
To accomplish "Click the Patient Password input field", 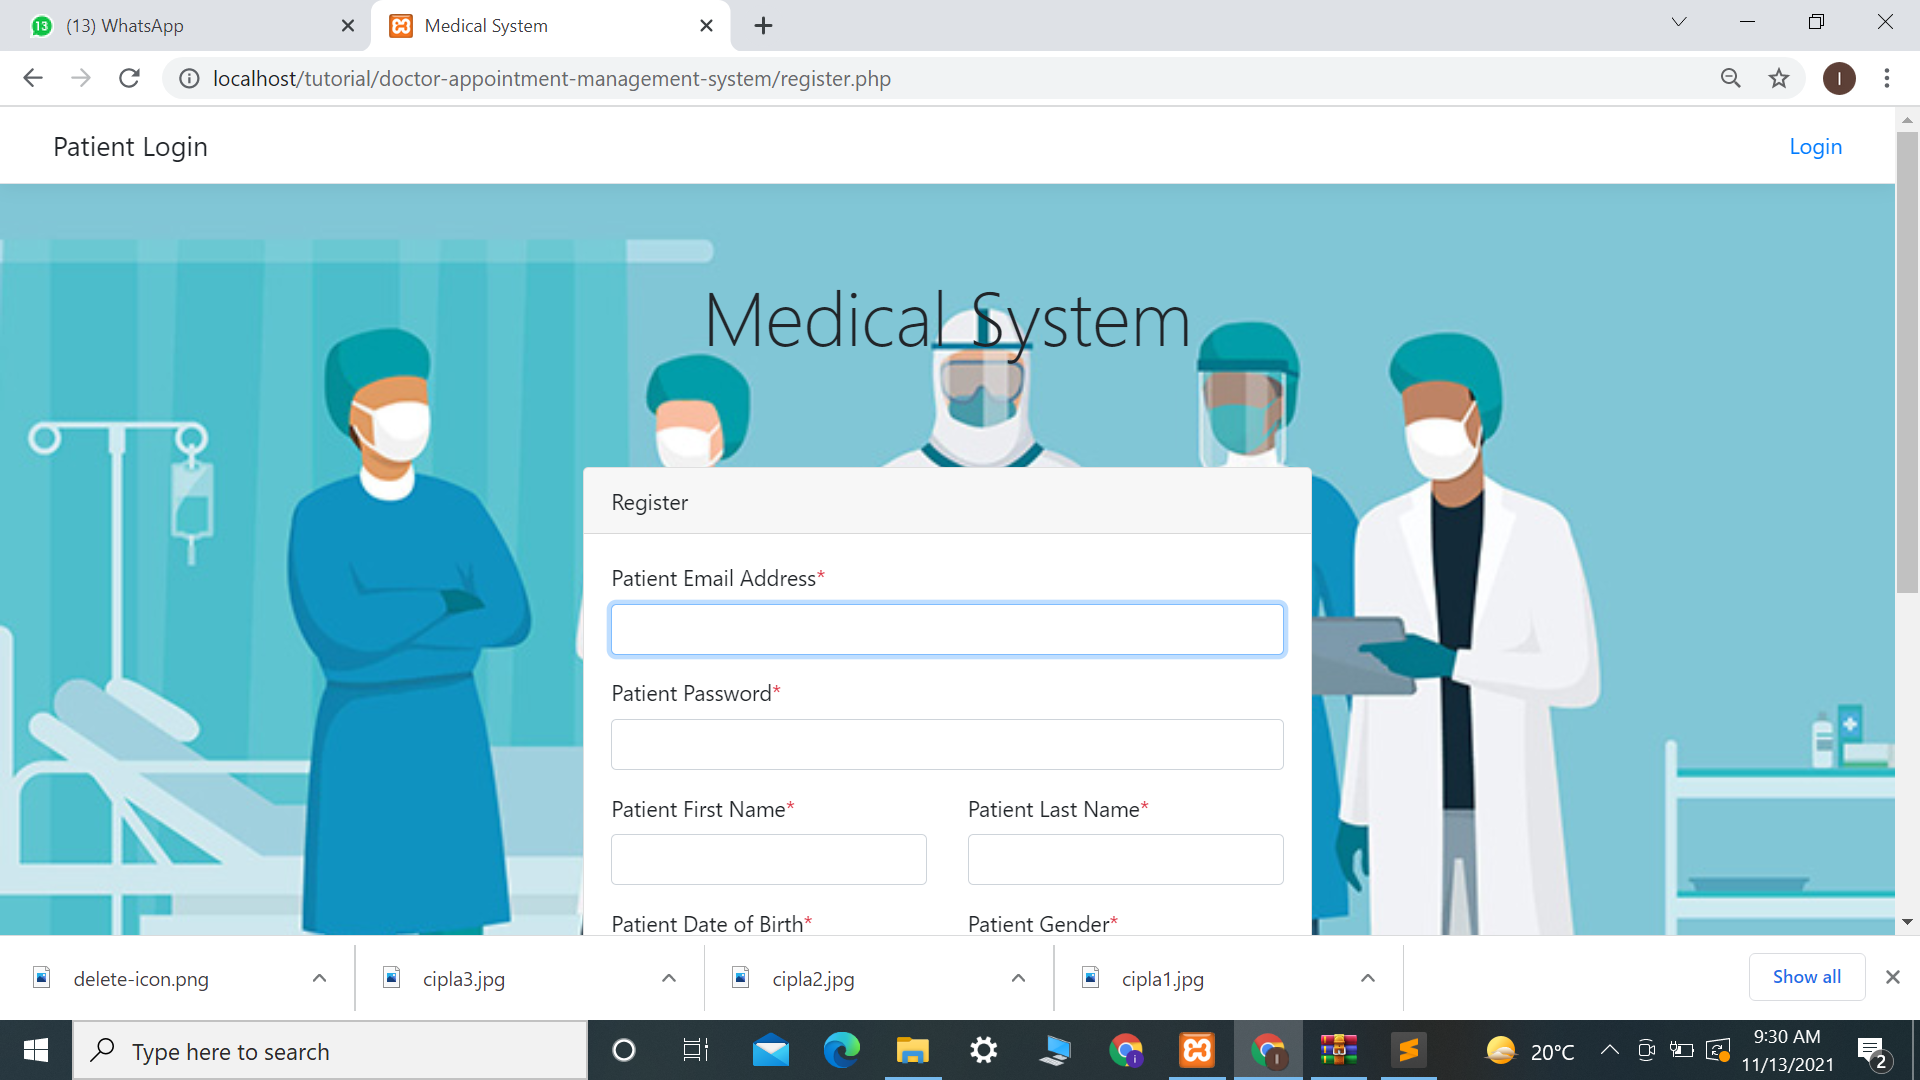I will click(946, 744).
